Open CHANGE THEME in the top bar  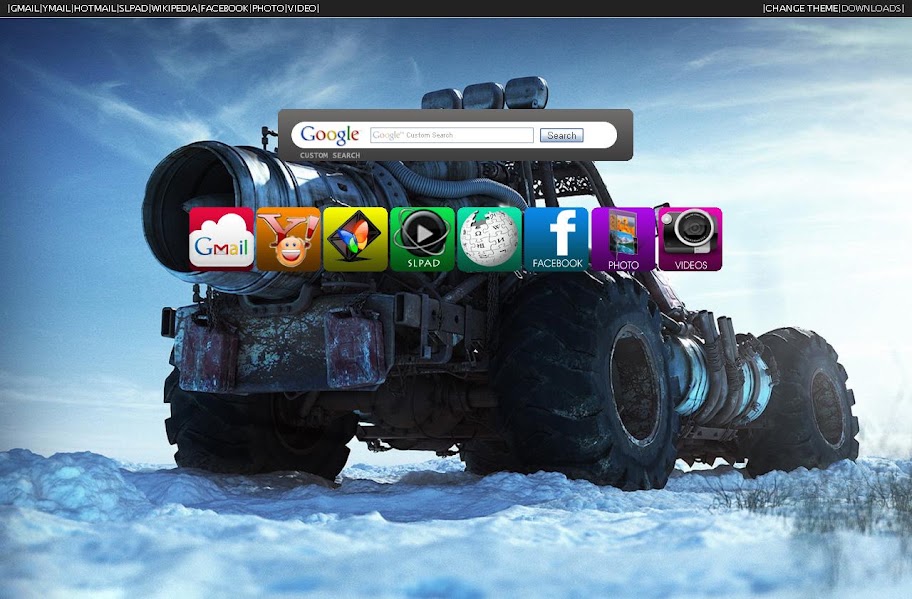(801, 8)
